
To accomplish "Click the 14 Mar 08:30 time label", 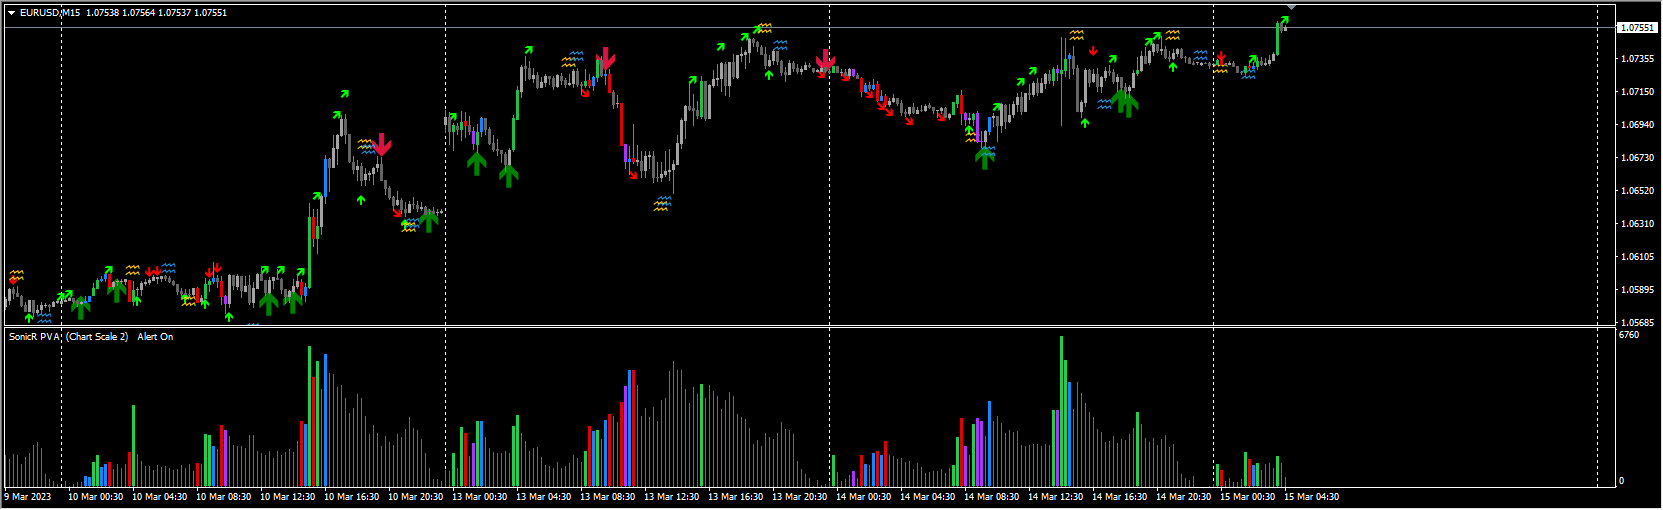I will tap(992, 497).
